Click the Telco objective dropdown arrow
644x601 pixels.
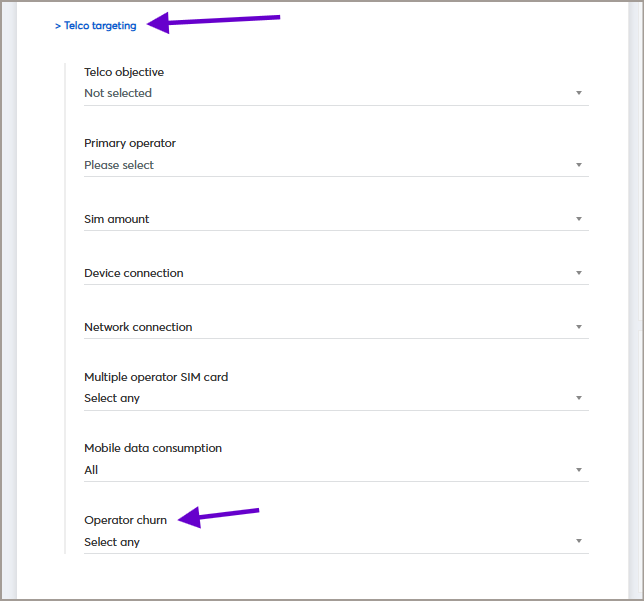578,93
